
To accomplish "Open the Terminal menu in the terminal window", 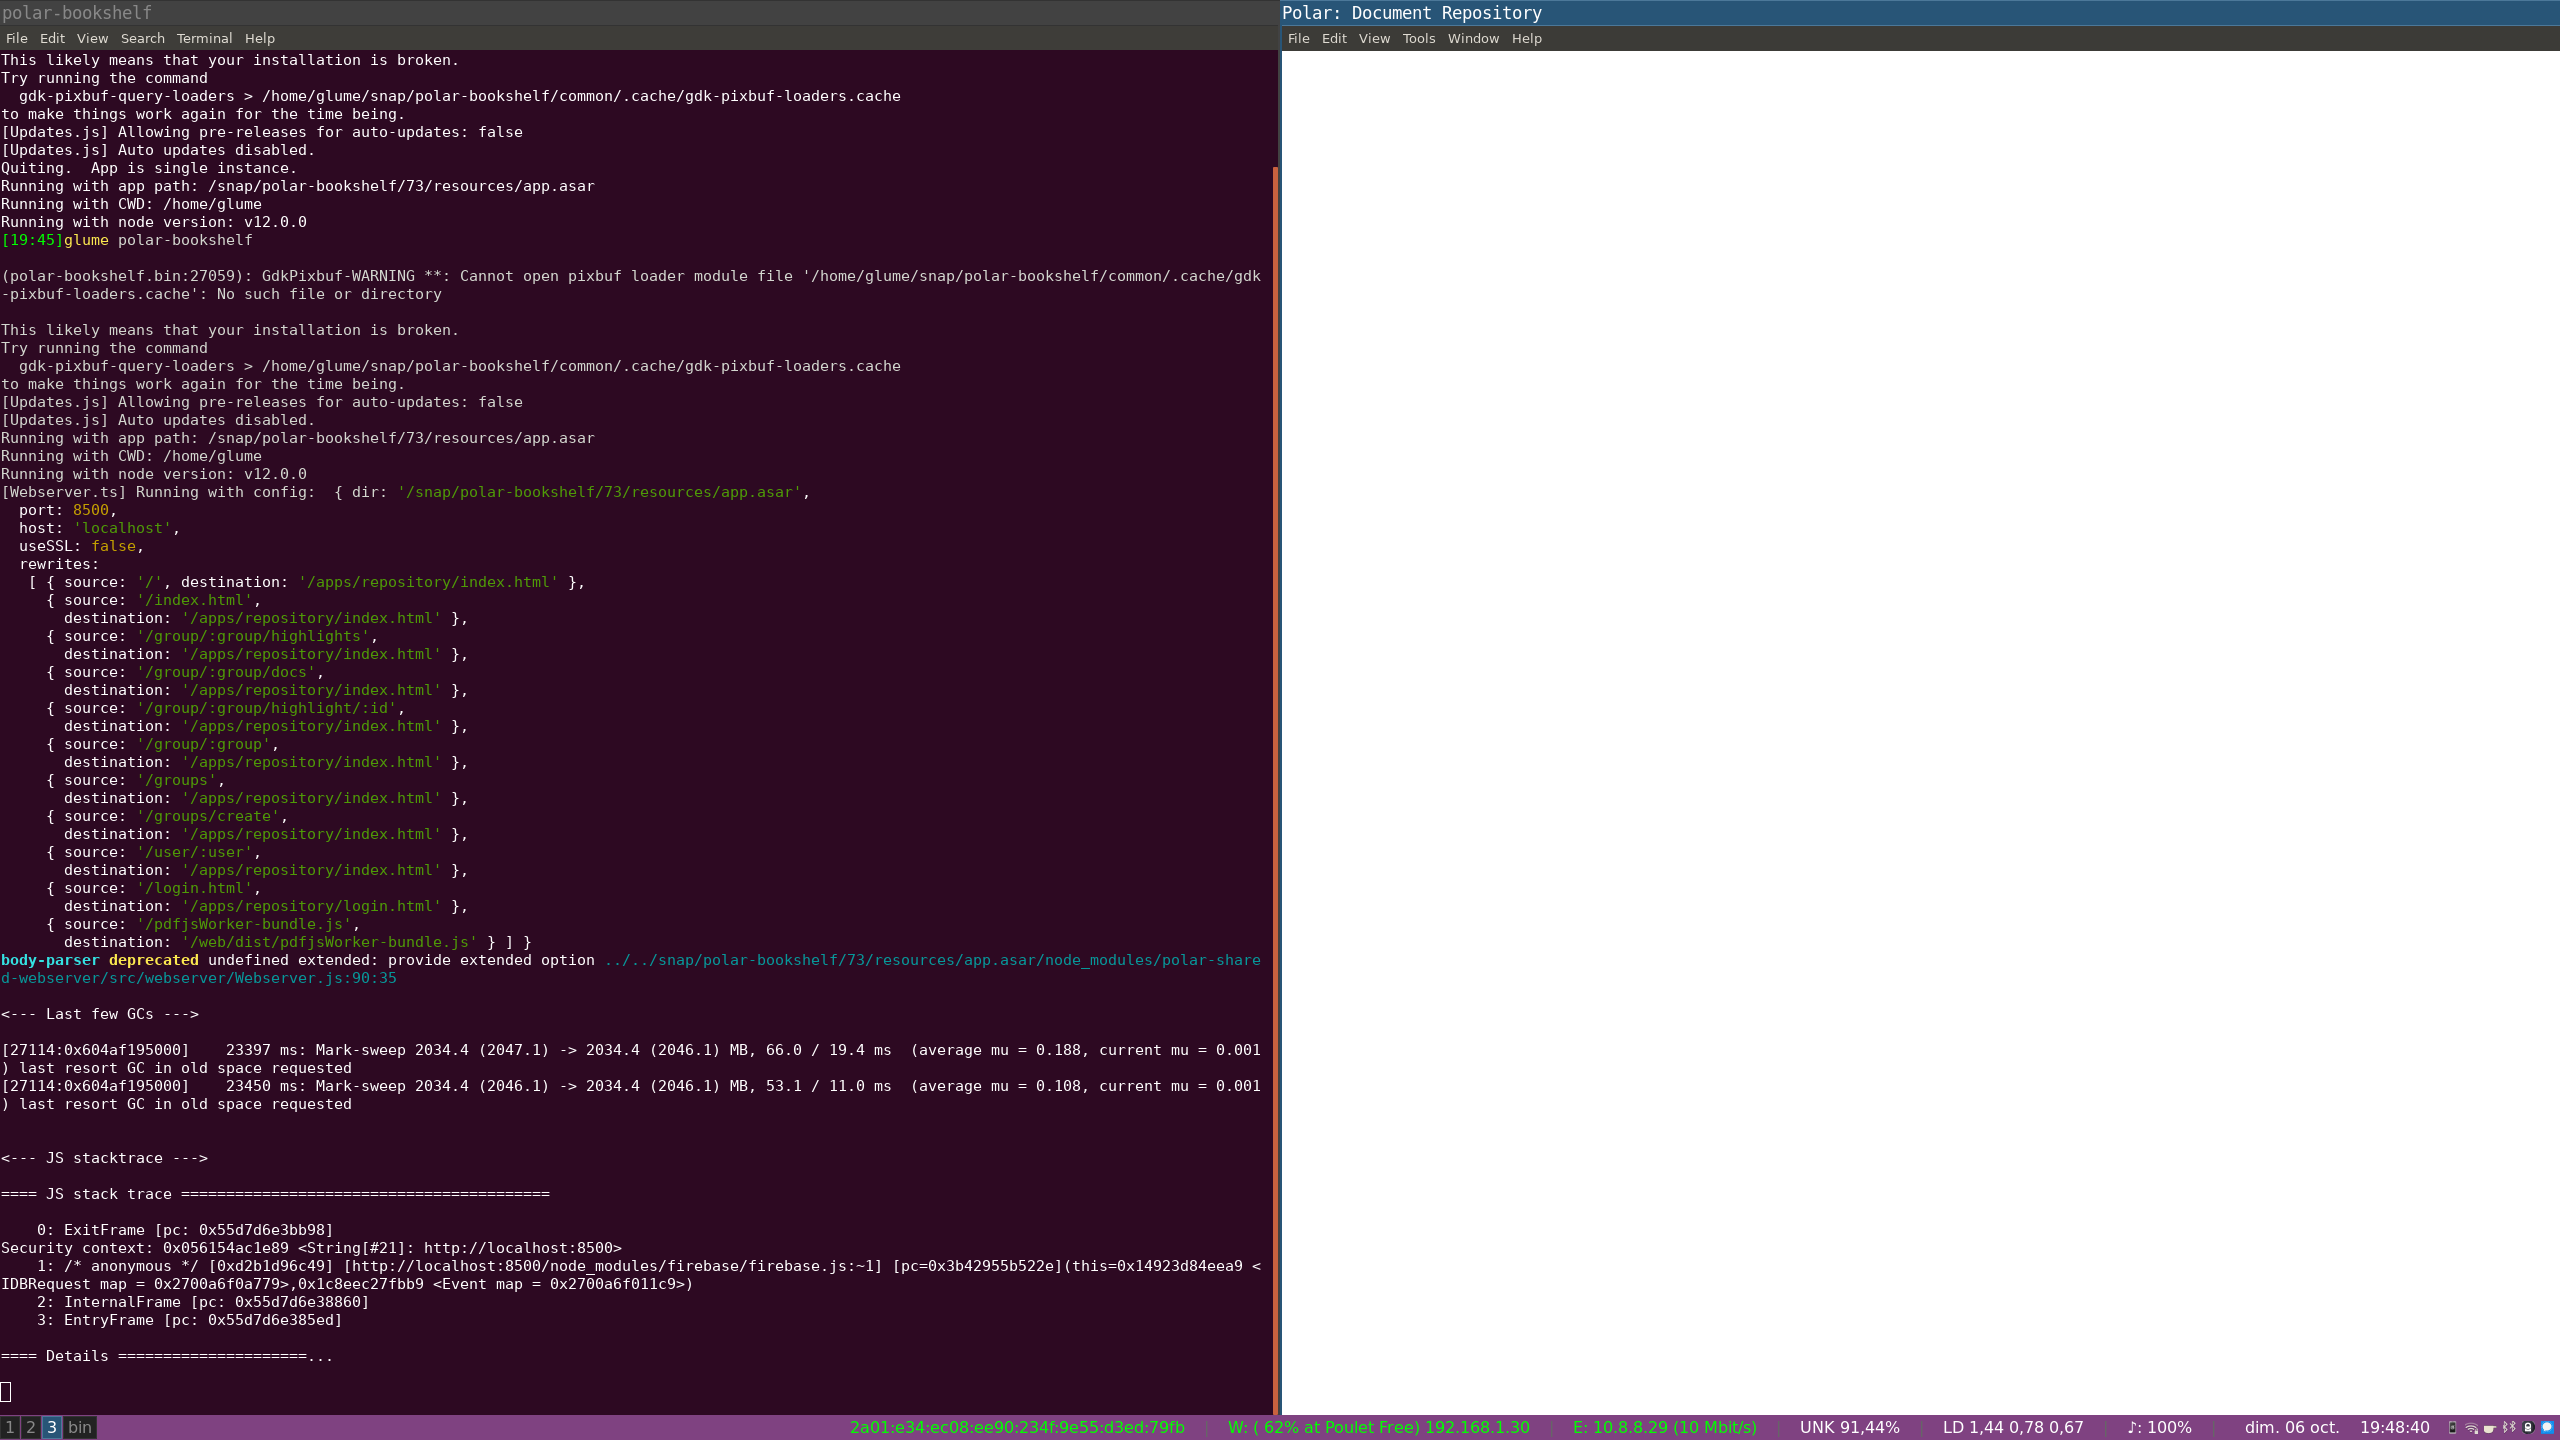I will (204, 38).
